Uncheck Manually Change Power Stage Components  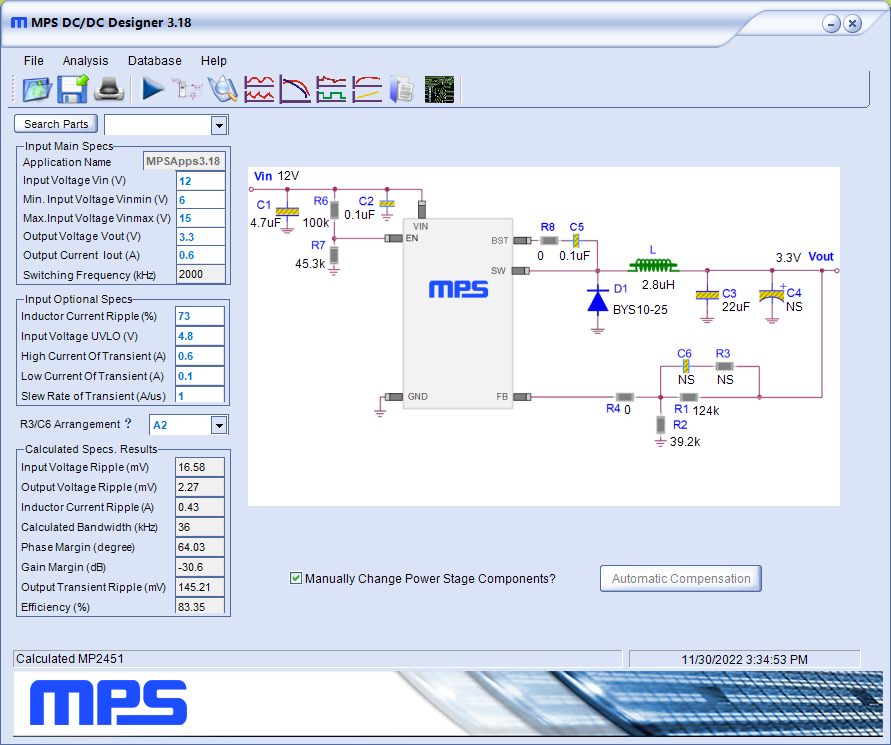[x=295, y=578]
